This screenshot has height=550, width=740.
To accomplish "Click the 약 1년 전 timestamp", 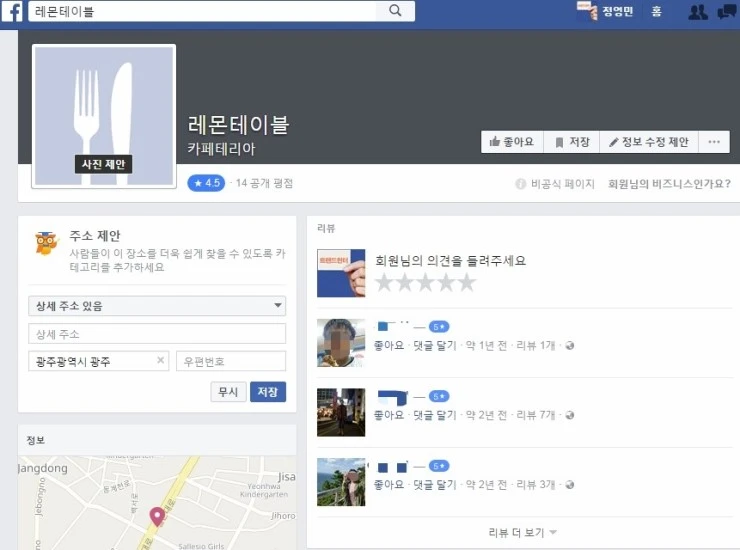I will pos(486,346).
